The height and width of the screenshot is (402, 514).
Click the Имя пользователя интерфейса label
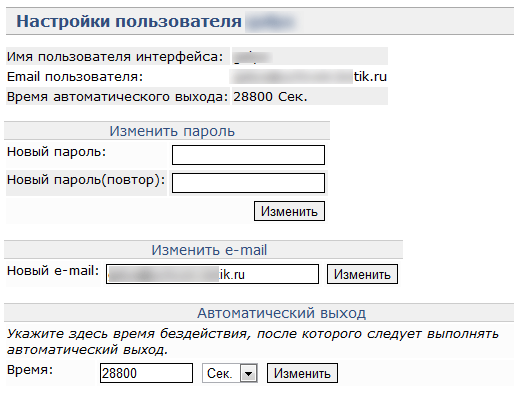click(x=115, y=57)
